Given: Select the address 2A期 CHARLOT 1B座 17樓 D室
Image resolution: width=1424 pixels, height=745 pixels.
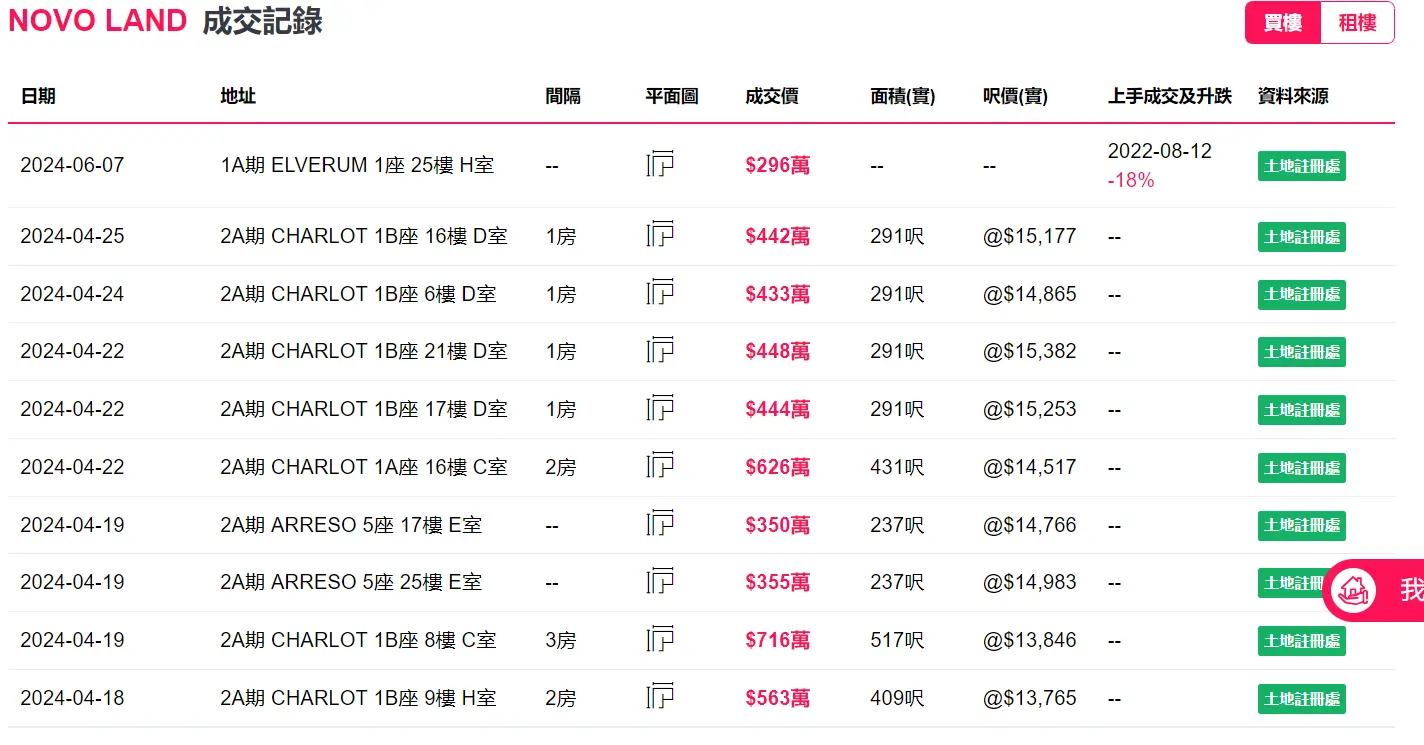Looking at the screenshot, I should click(x=364, y=409).
